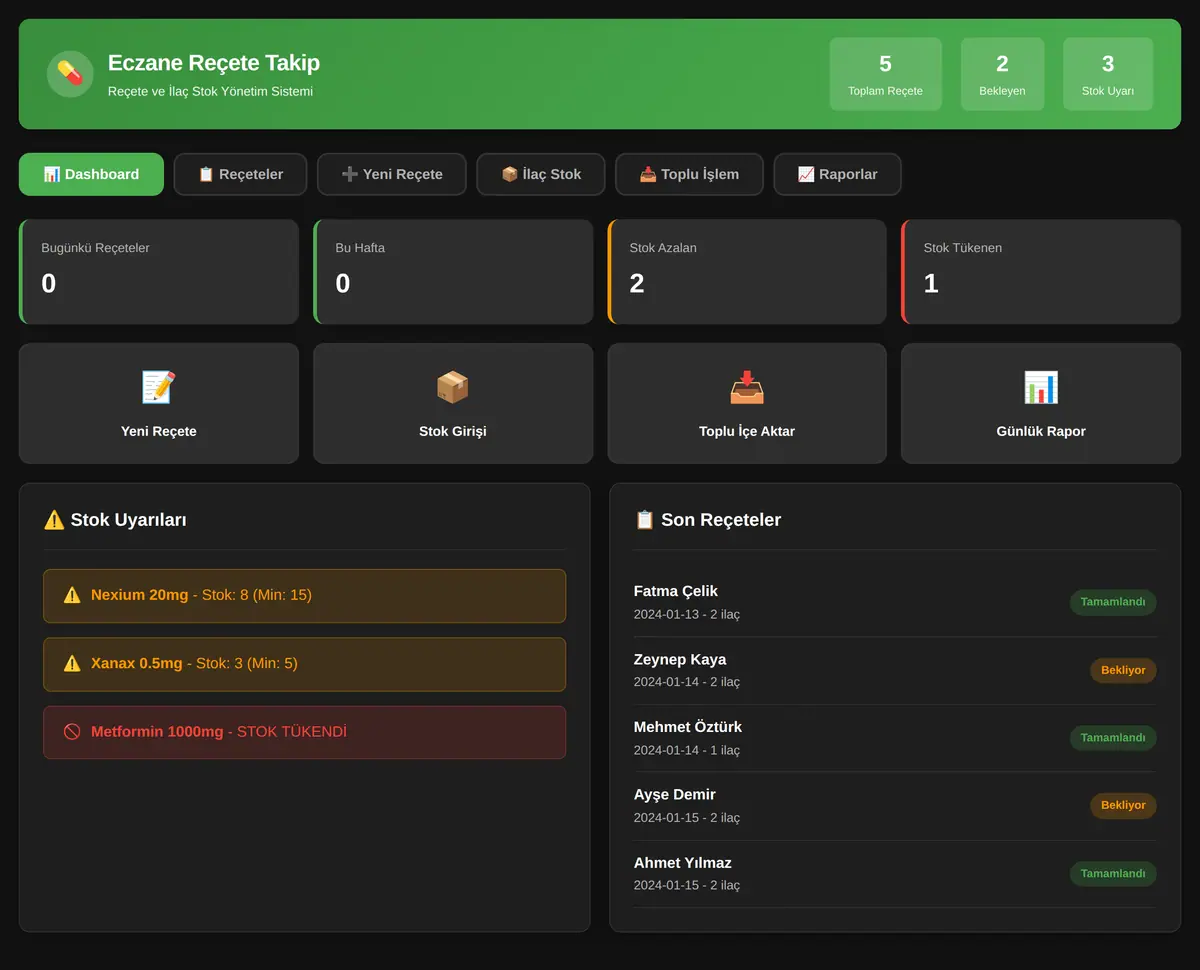
Task: Click the prohibited icon beside Metformin 1000mg
Action: (72, 732)
